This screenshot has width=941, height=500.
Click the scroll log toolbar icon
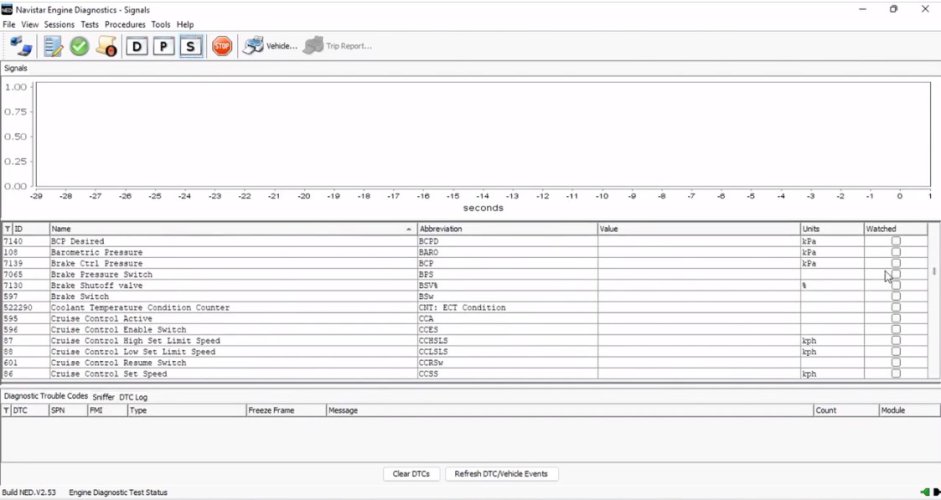click(106, 46)
